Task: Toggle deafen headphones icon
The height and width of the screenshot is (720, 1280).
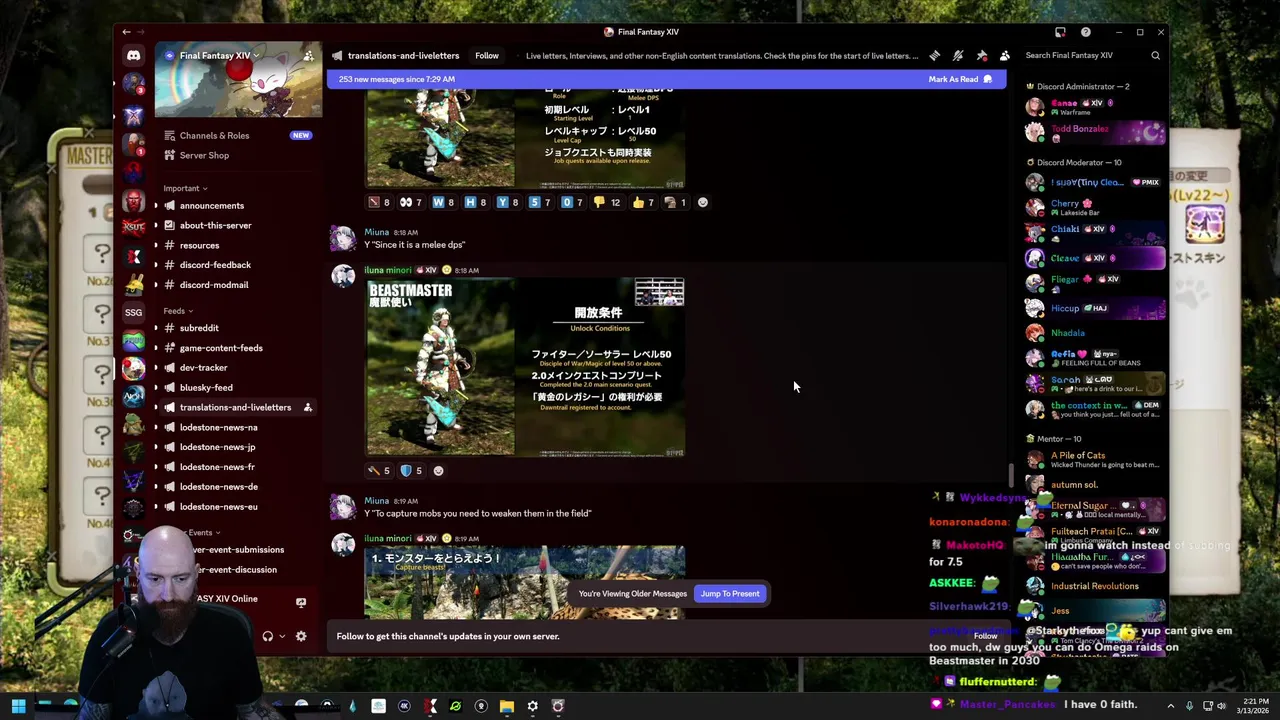Action: click(x=267, y=636)
